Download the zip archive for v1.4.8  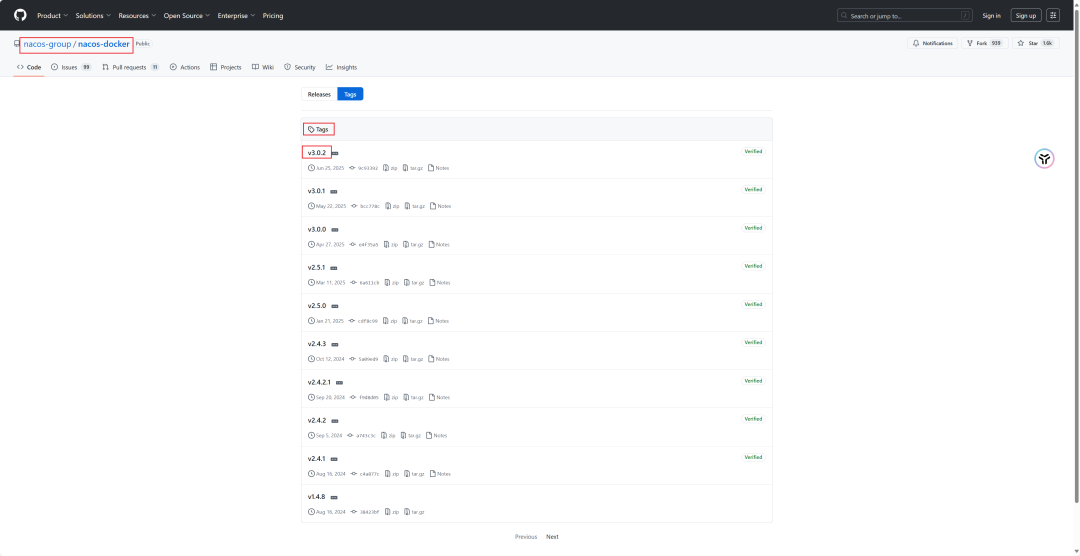coord(392,512)
